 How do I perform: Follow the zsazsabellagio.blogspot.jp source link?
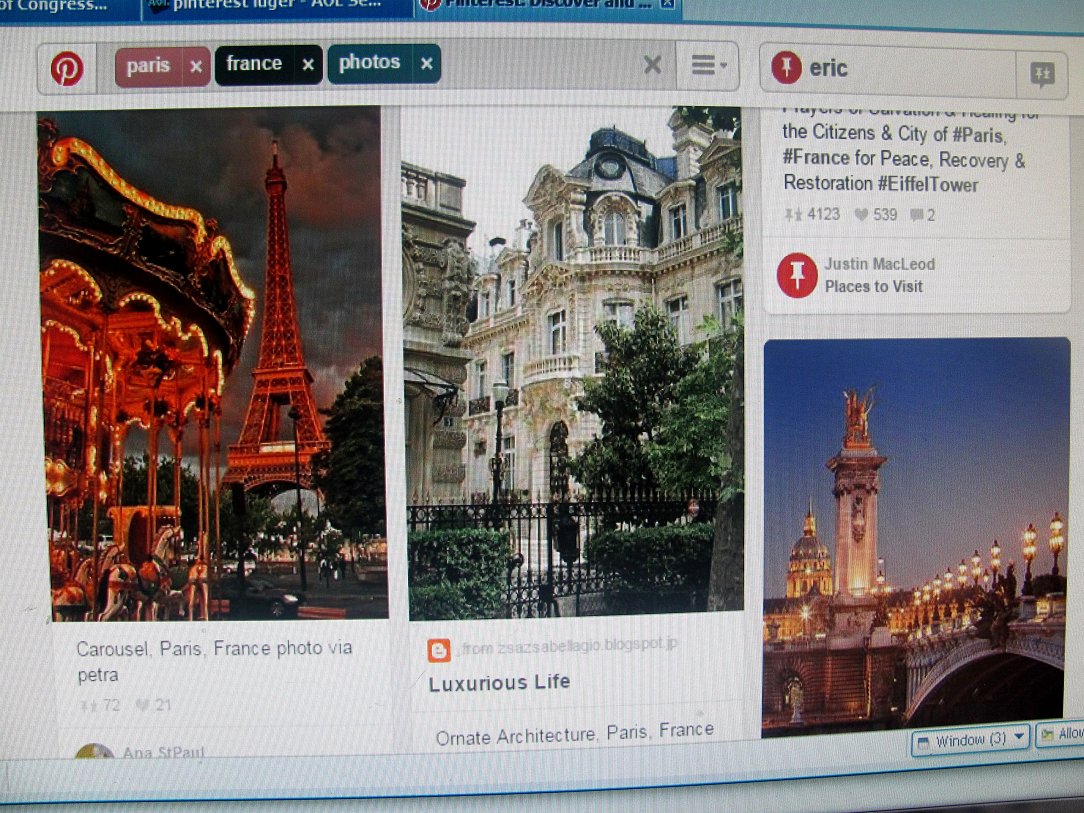(x=569, y=646)
